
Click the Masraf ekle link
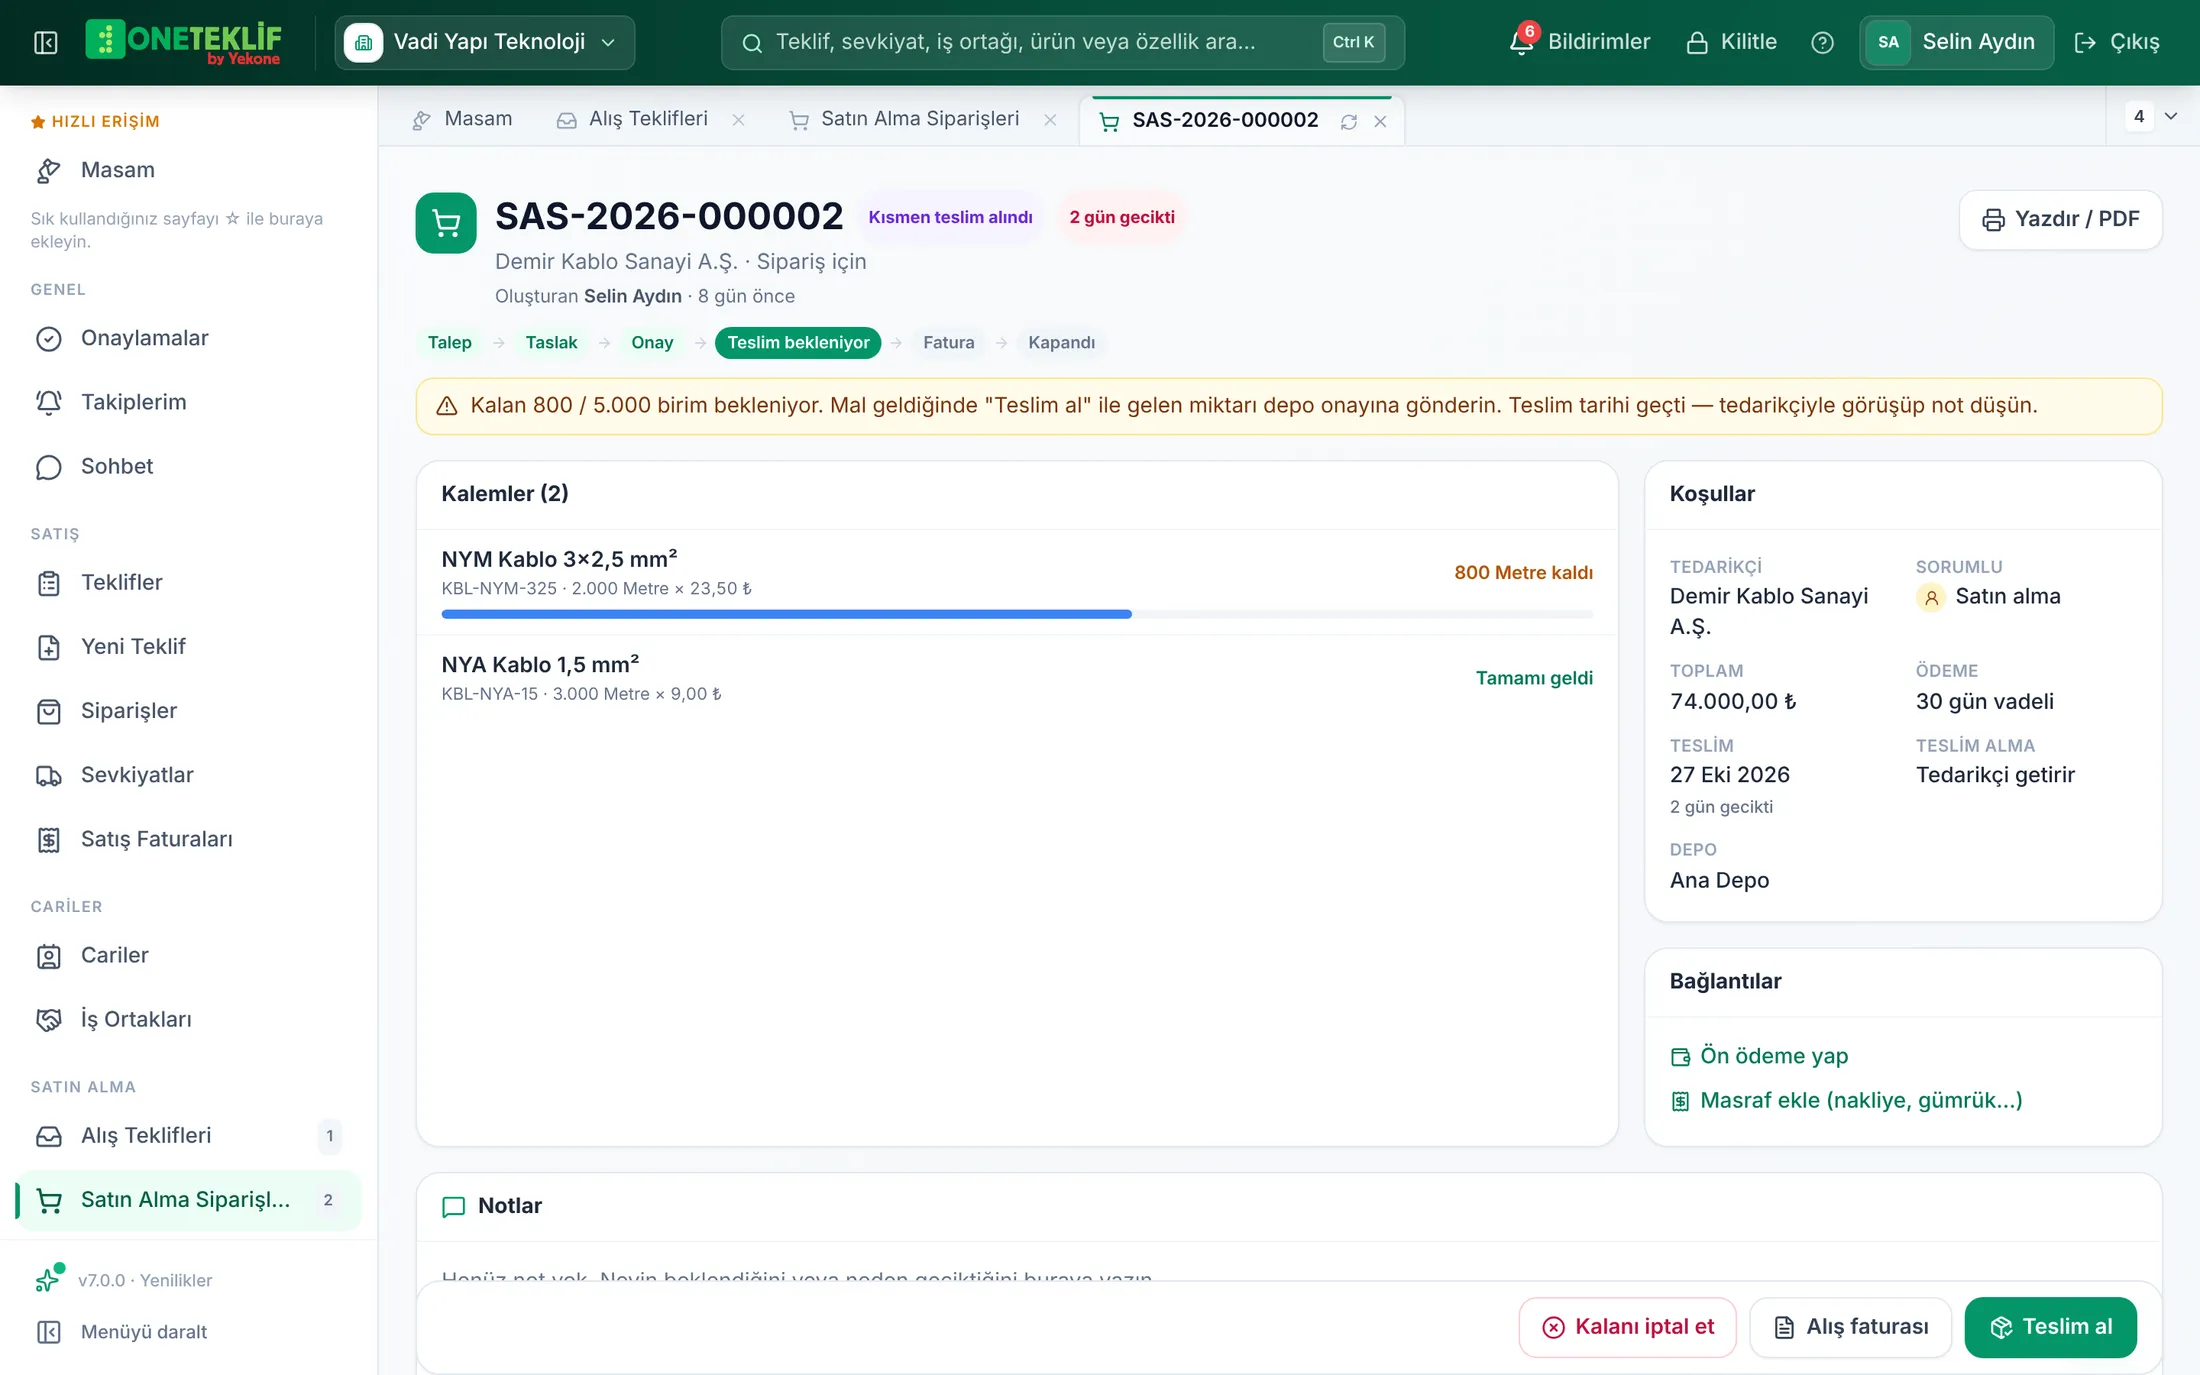[x=1847, y=1100]
